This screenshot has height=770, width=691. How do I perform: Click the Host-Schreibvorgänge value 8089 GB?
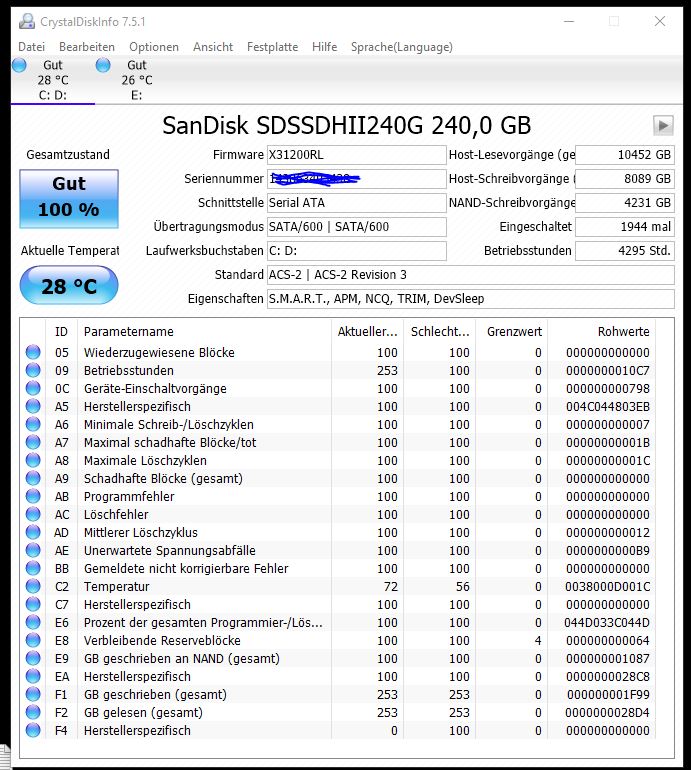[x=625, y=179]
